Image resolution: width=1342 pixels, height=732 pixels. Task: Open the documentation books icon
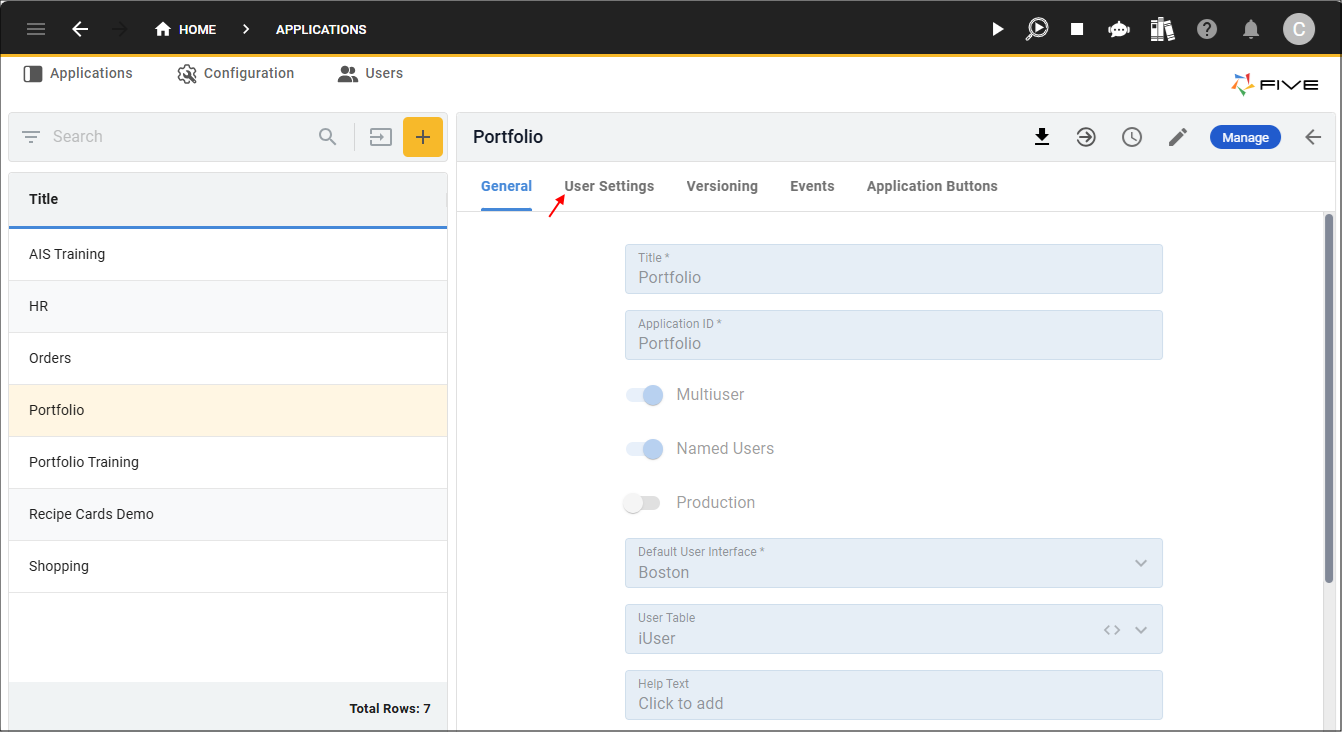click(x=1162, y=29)
